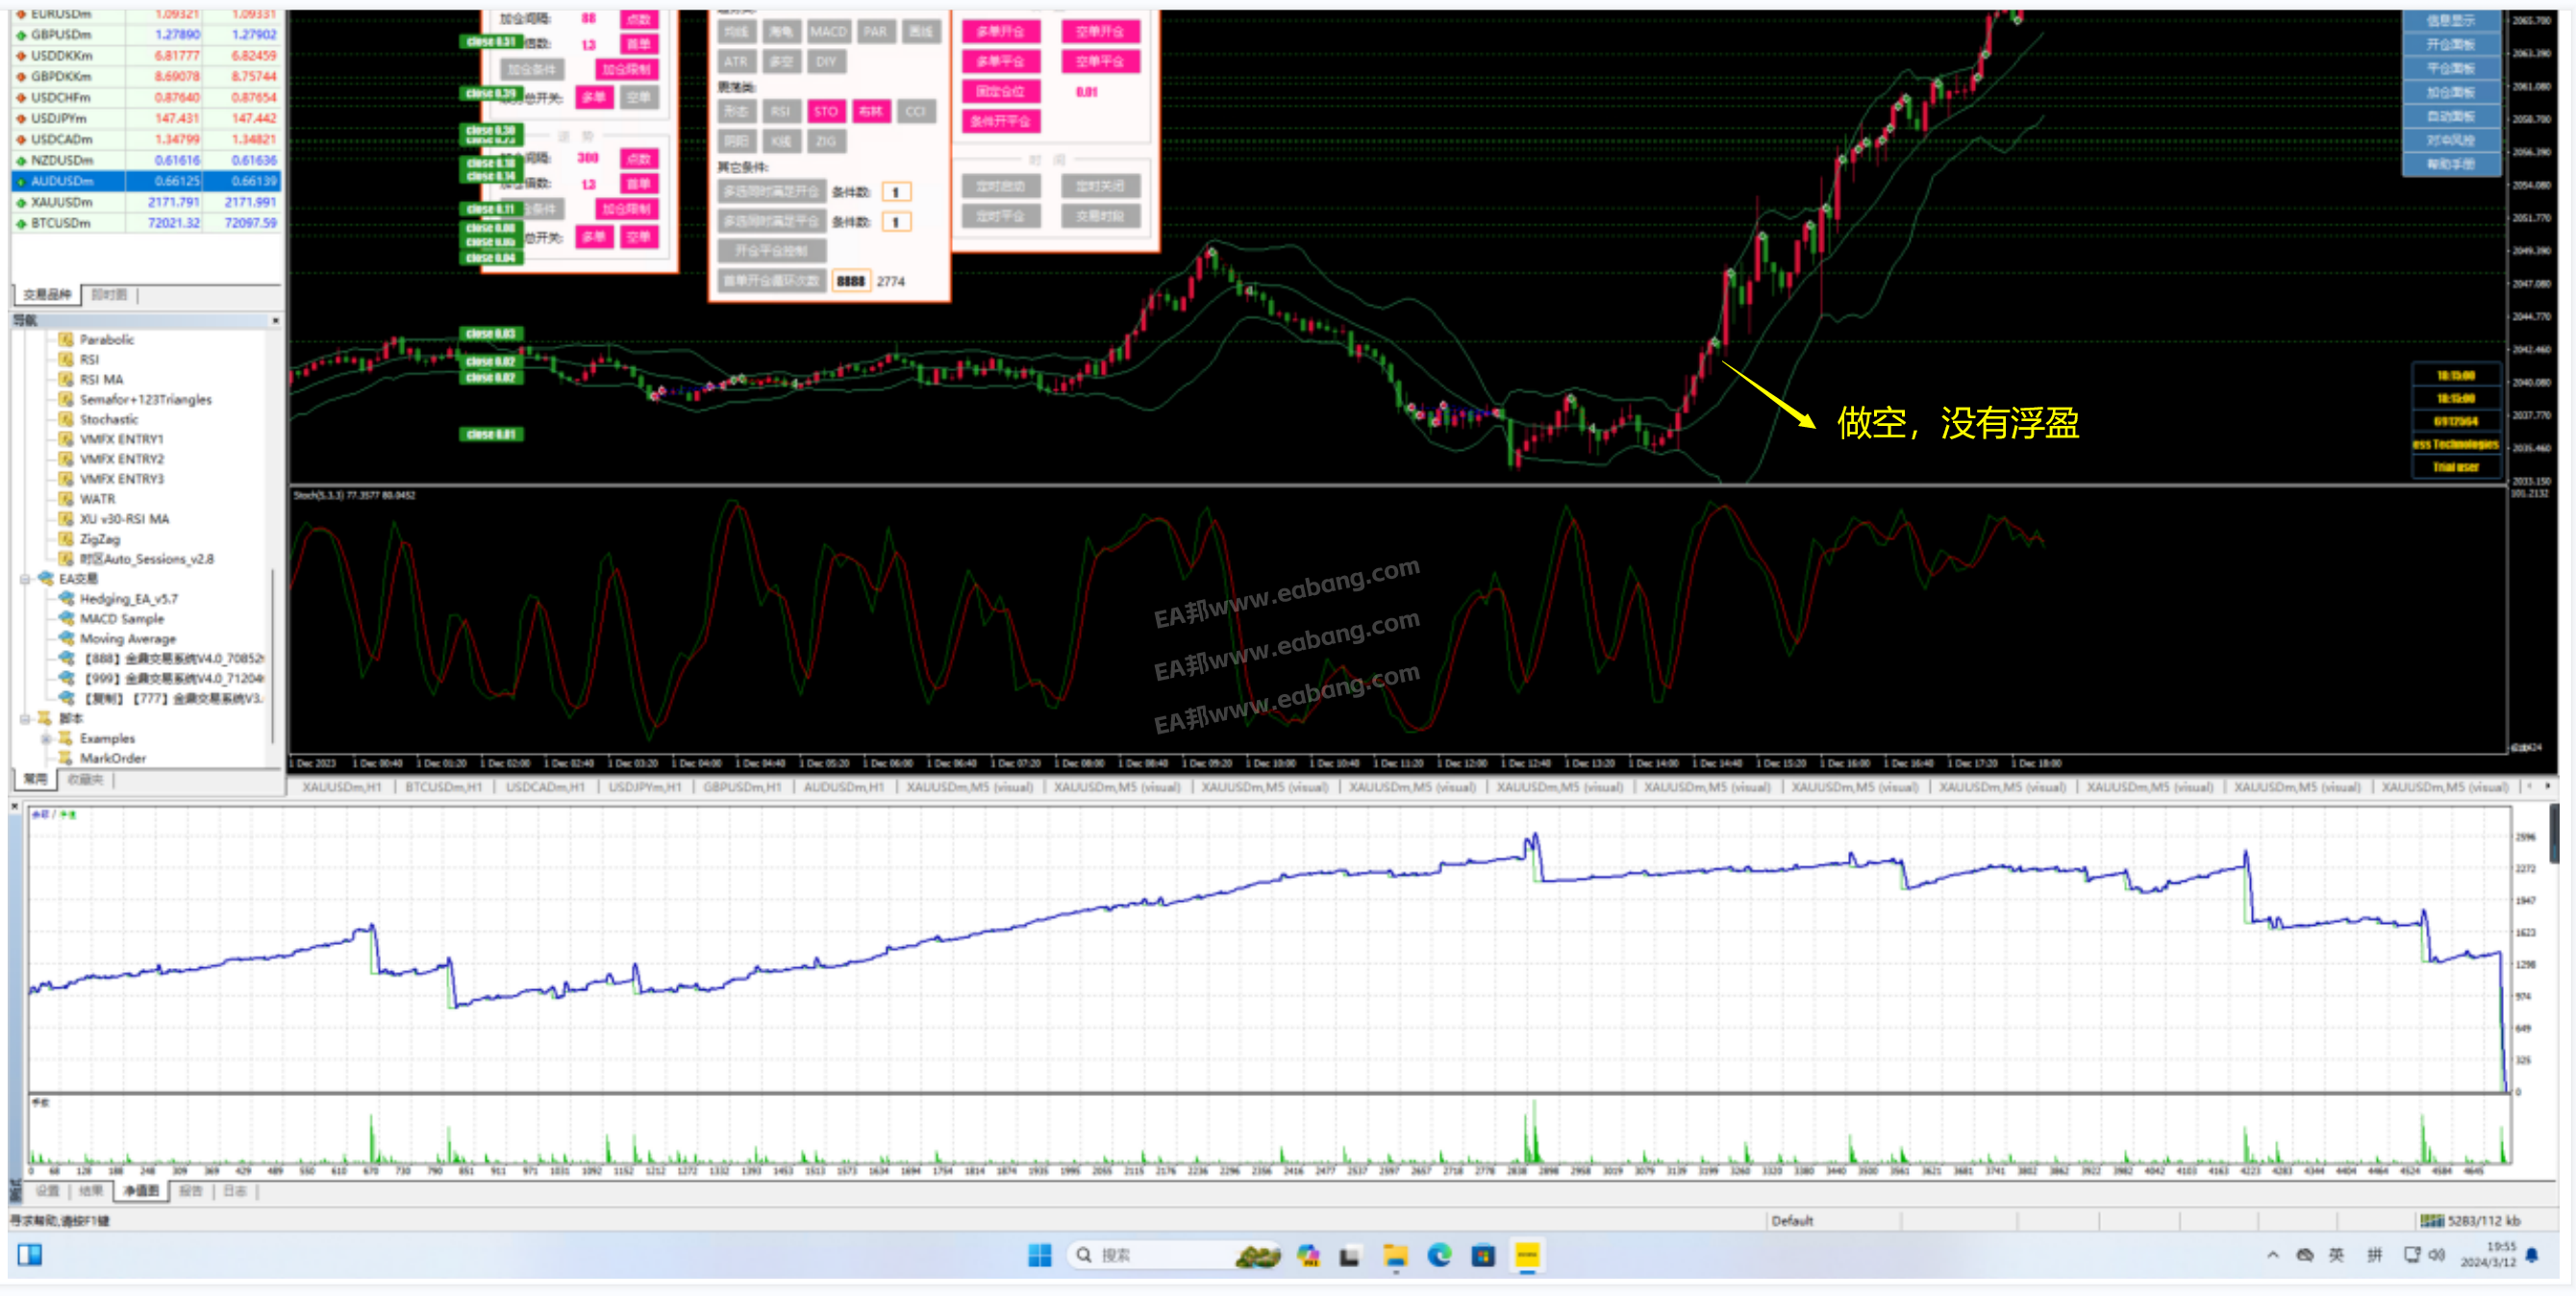Viewport: 2576px width, 1296px height.
Task: Open the 日志 tester tab
Action: [235, 1191]
